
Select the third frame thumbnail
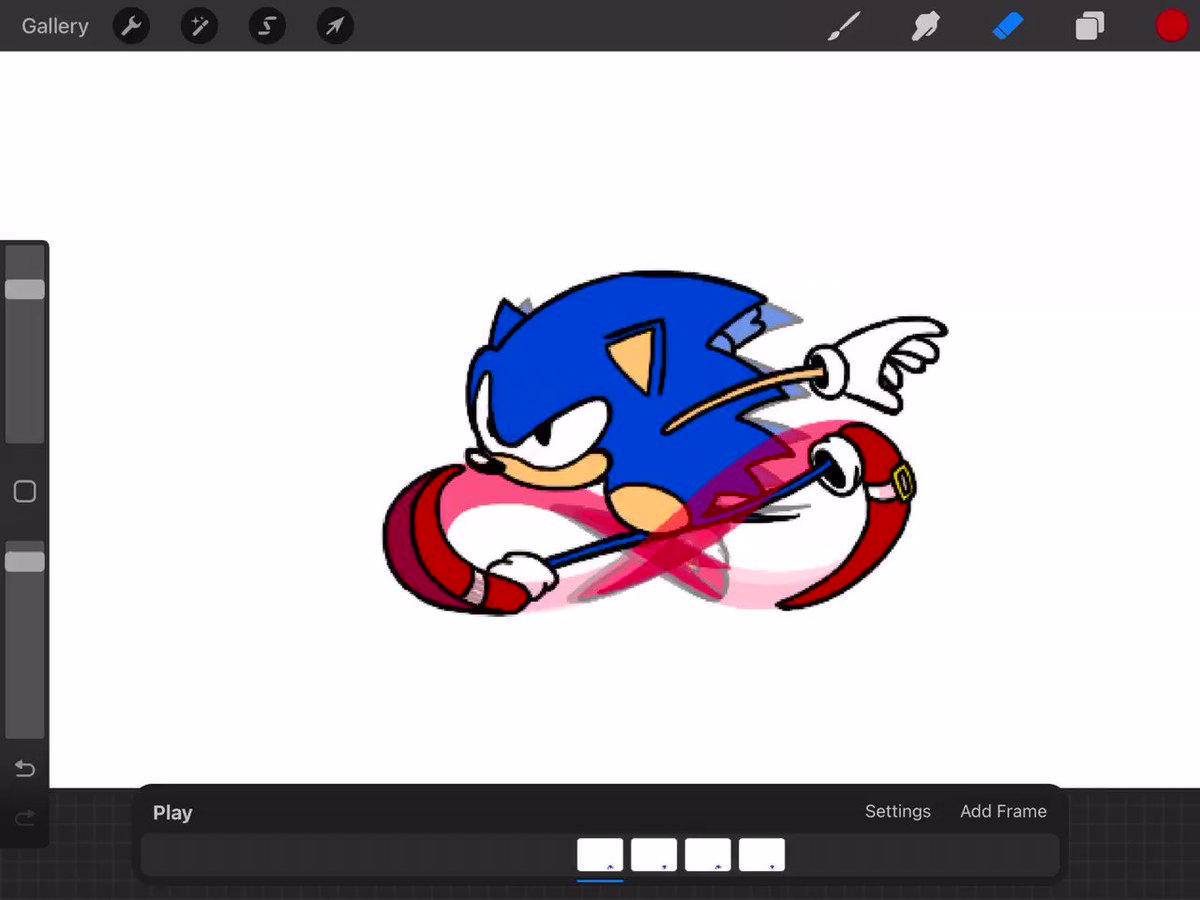(x=708, y=855)
